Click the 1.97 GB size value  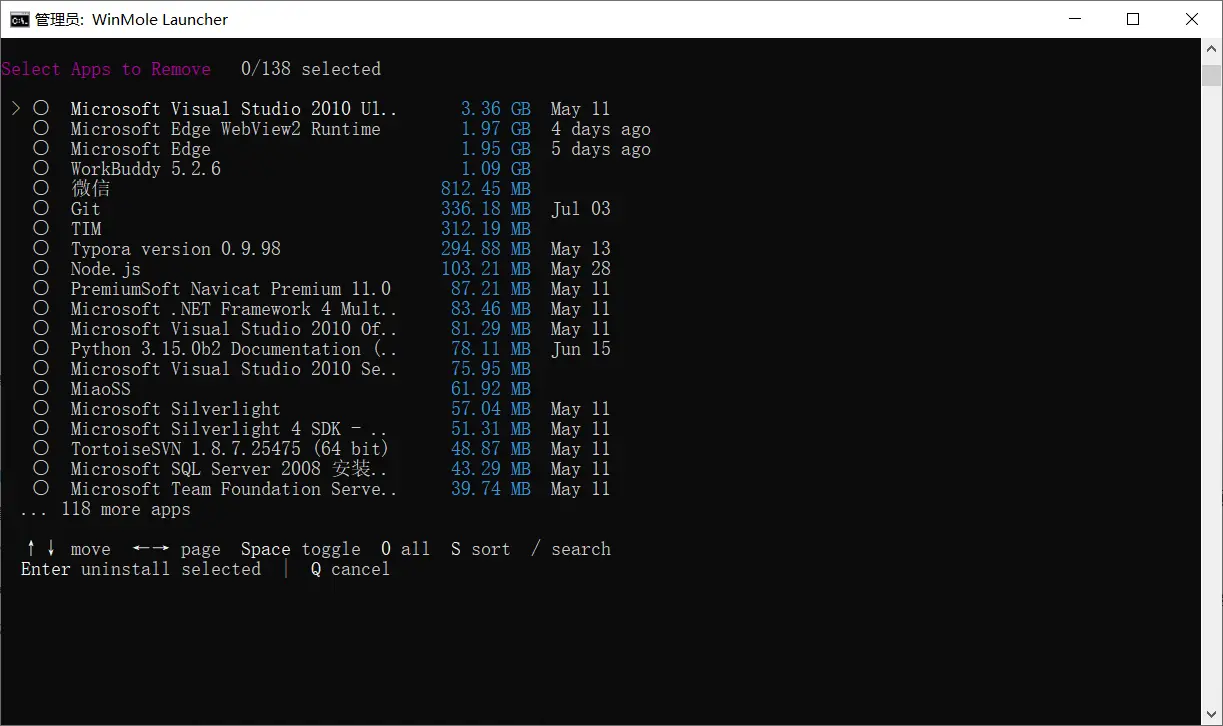[496, 129]
